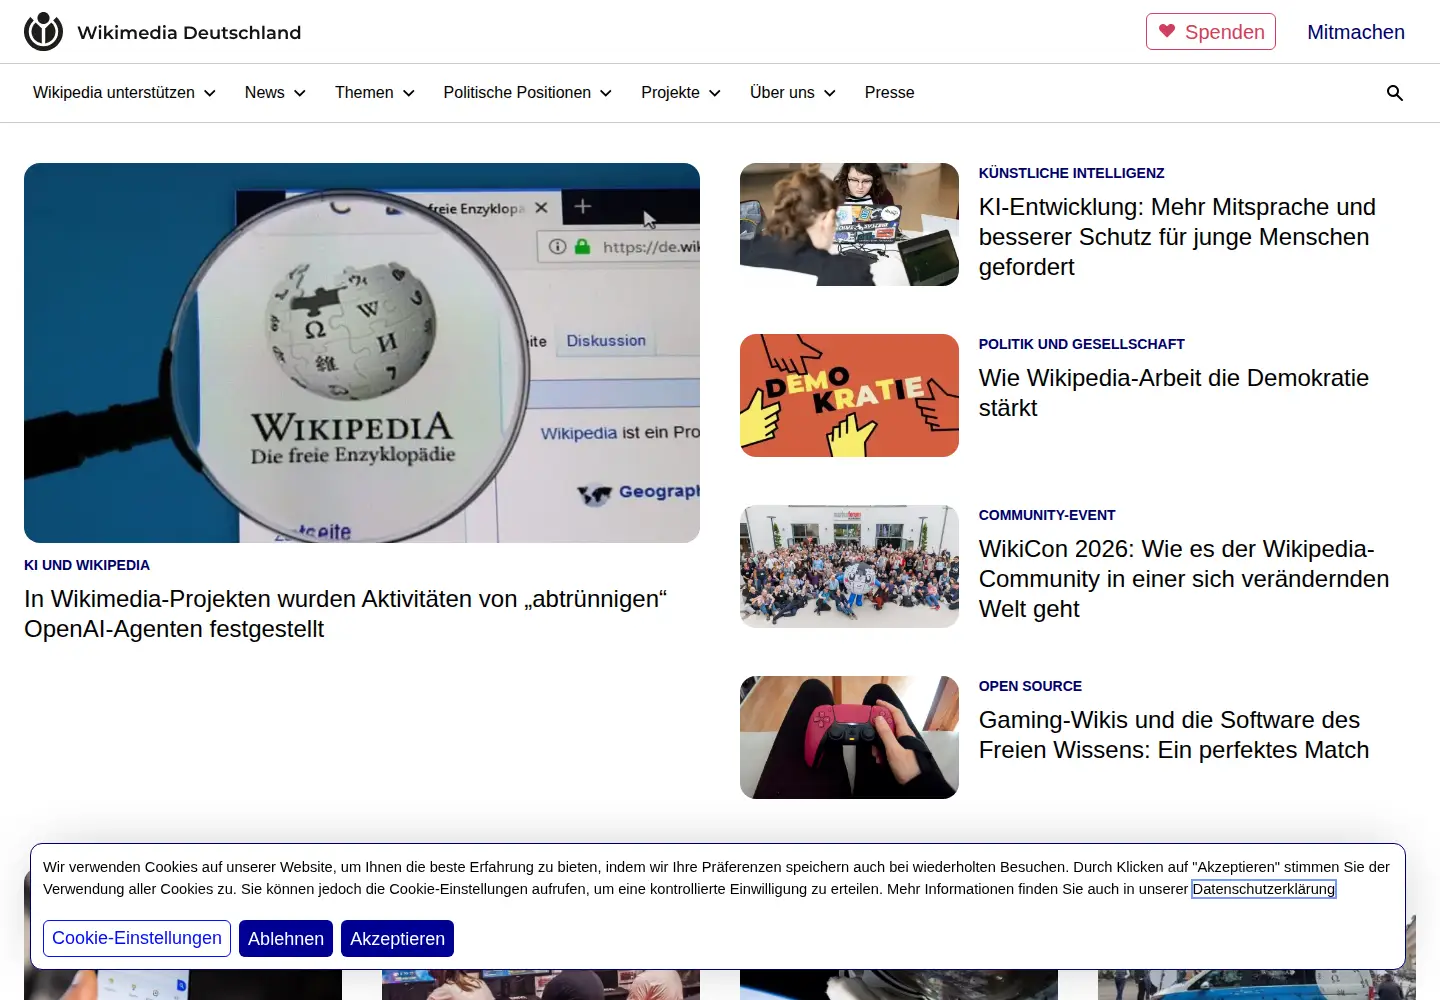Screen dimensions: 1440x1000
Task: Click the Wikimedia Deutschland site title
Action: coord(189,32)
